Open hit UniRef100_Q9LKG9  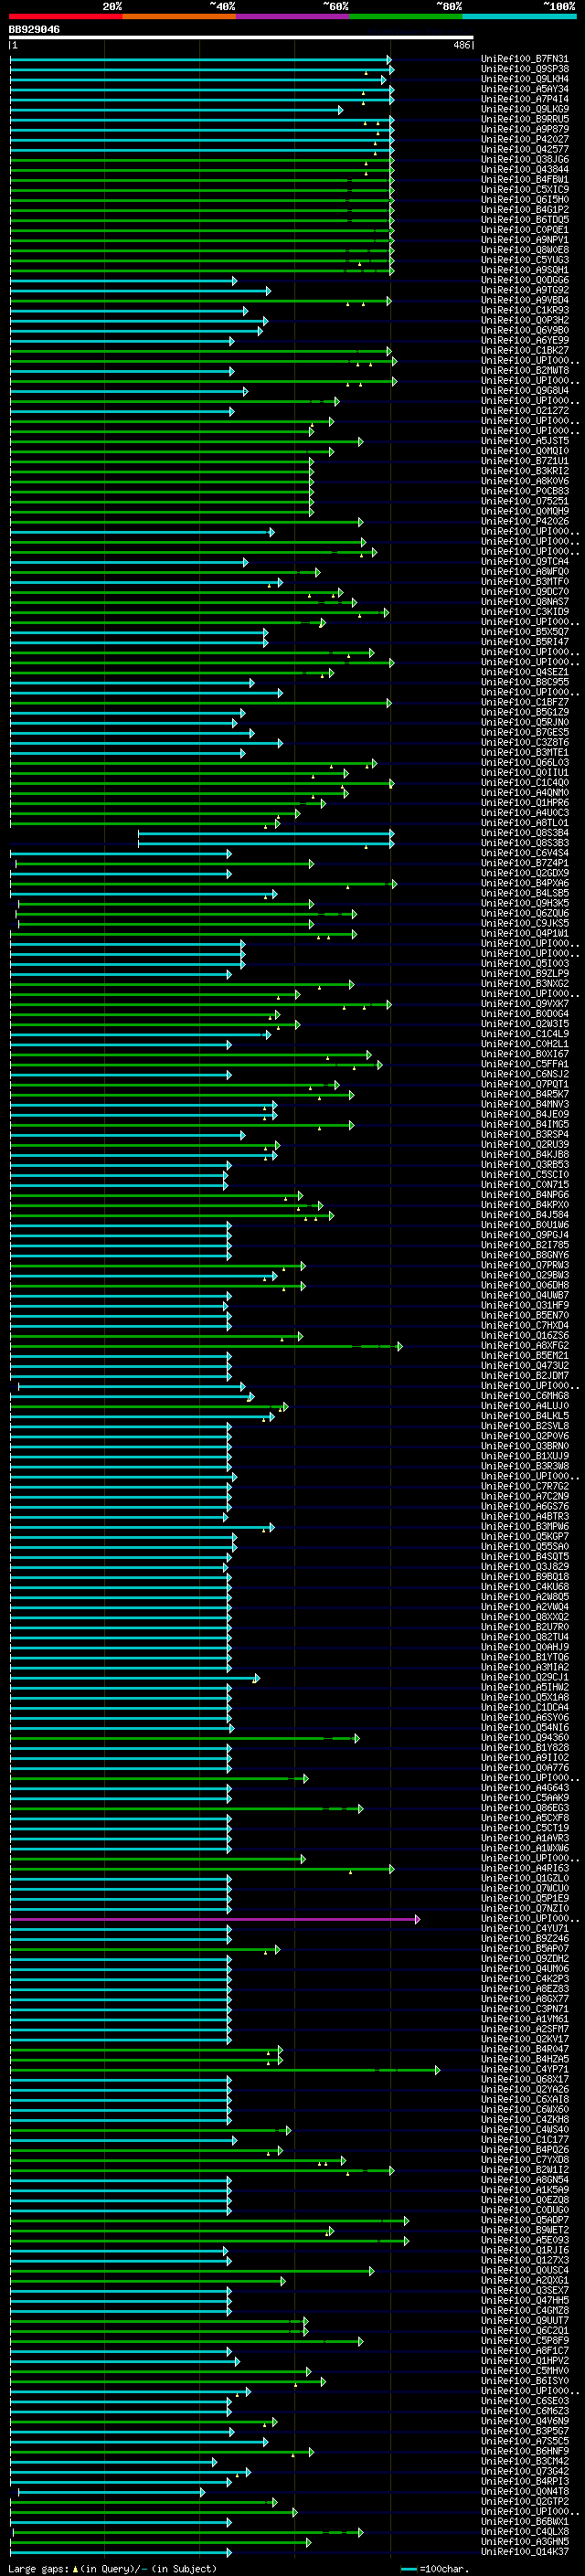pos(525,109)
